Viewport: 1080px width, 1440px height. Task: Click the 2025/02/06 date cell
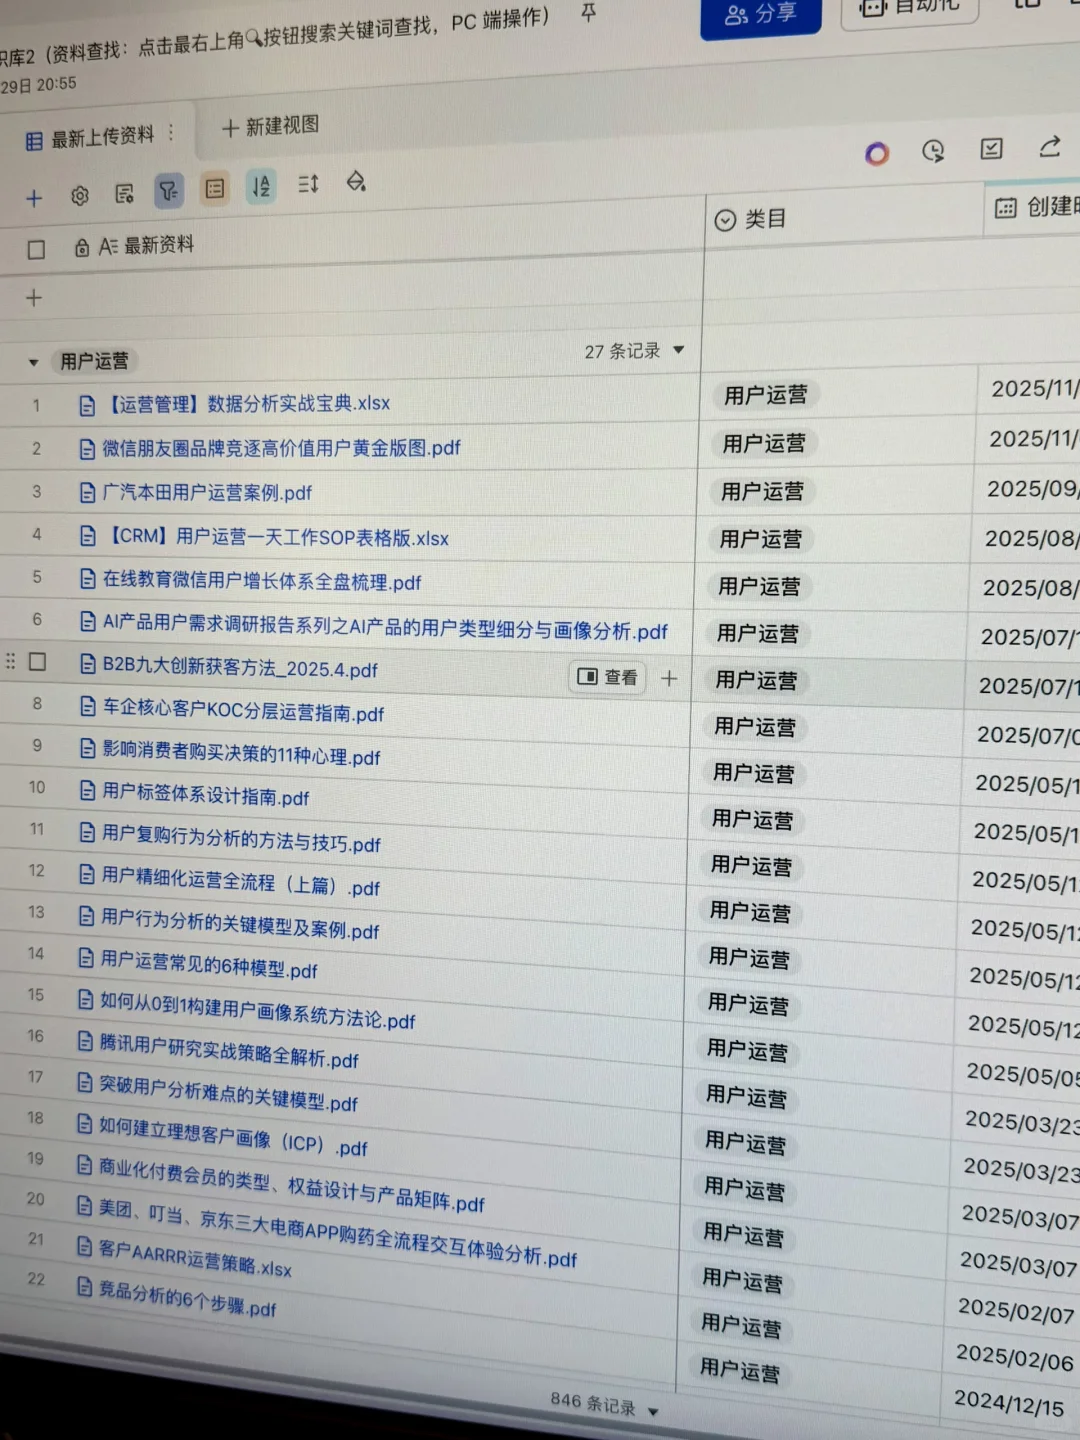(x=1014, y=1356)
